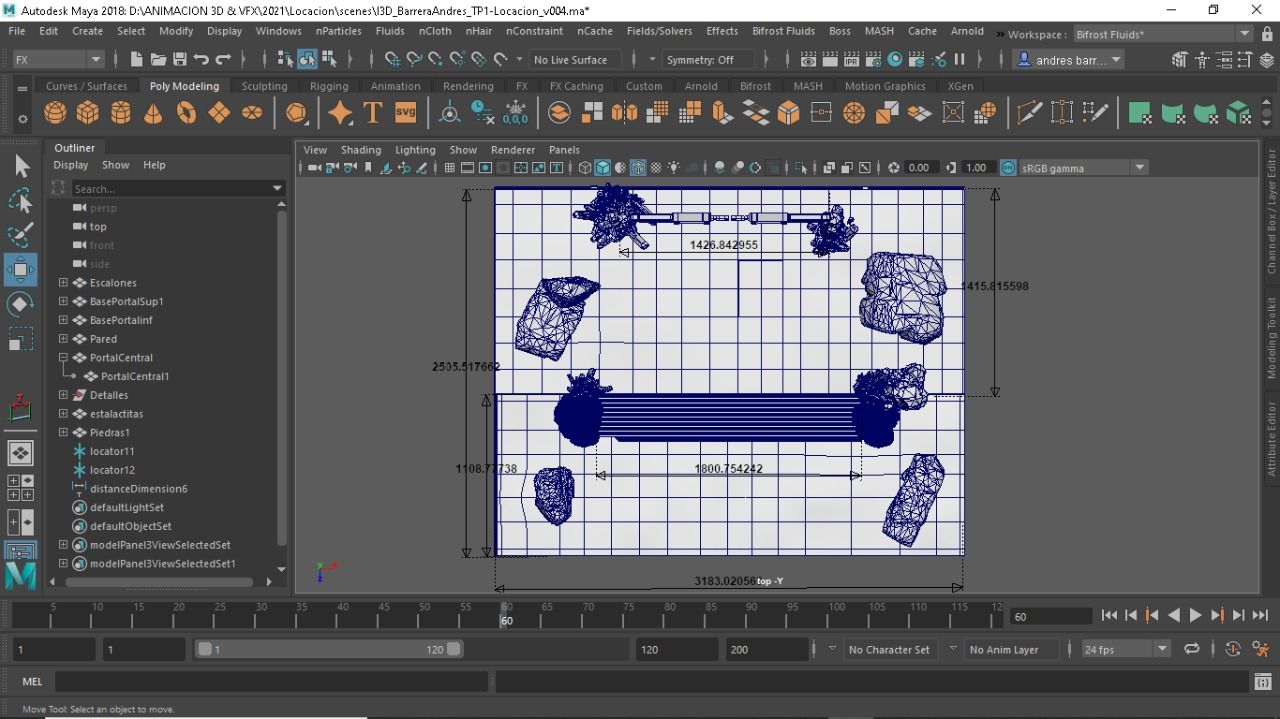Choose the Lasso select tool

(x=21, y=201)
